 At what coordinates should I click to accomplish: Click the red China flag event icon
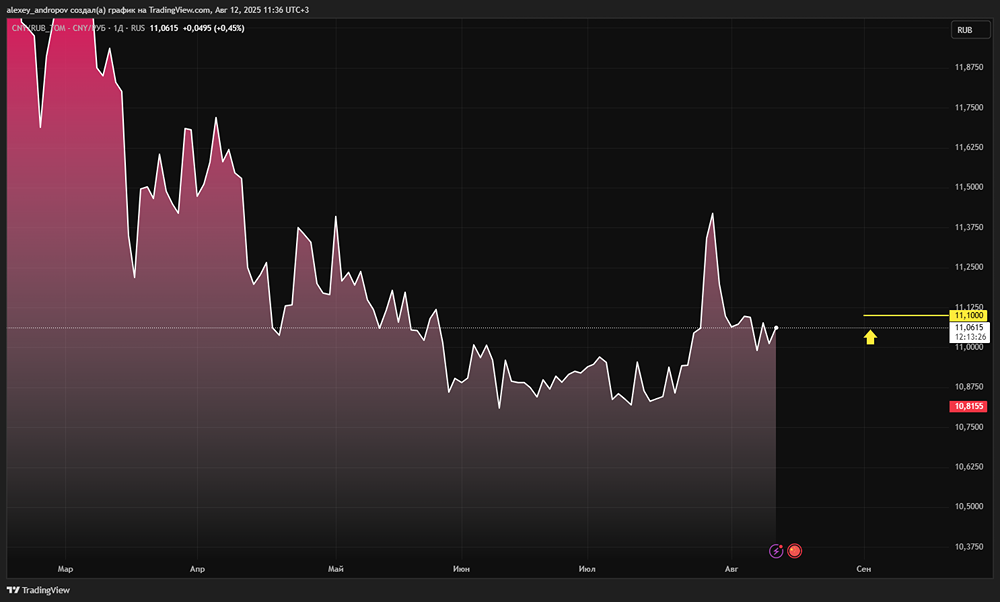coord(795,550)
